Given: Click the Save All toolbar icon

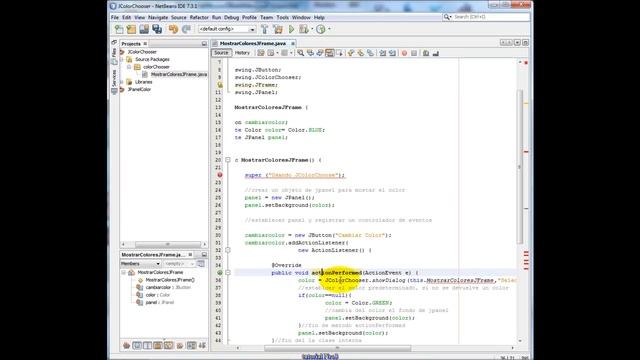Looking at the screenshot, I should click(157, 29).
